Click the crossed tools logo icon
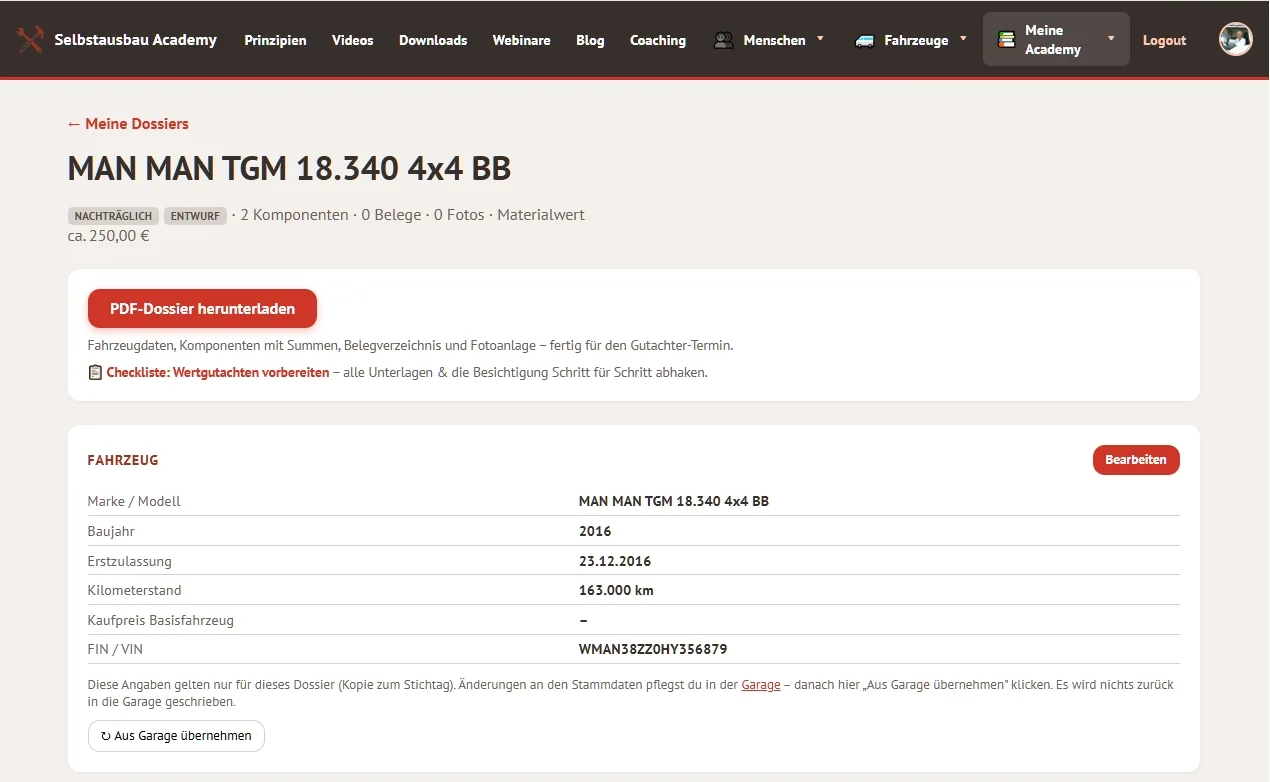This screenshot has width=1270, height=782. coord(31,40)
